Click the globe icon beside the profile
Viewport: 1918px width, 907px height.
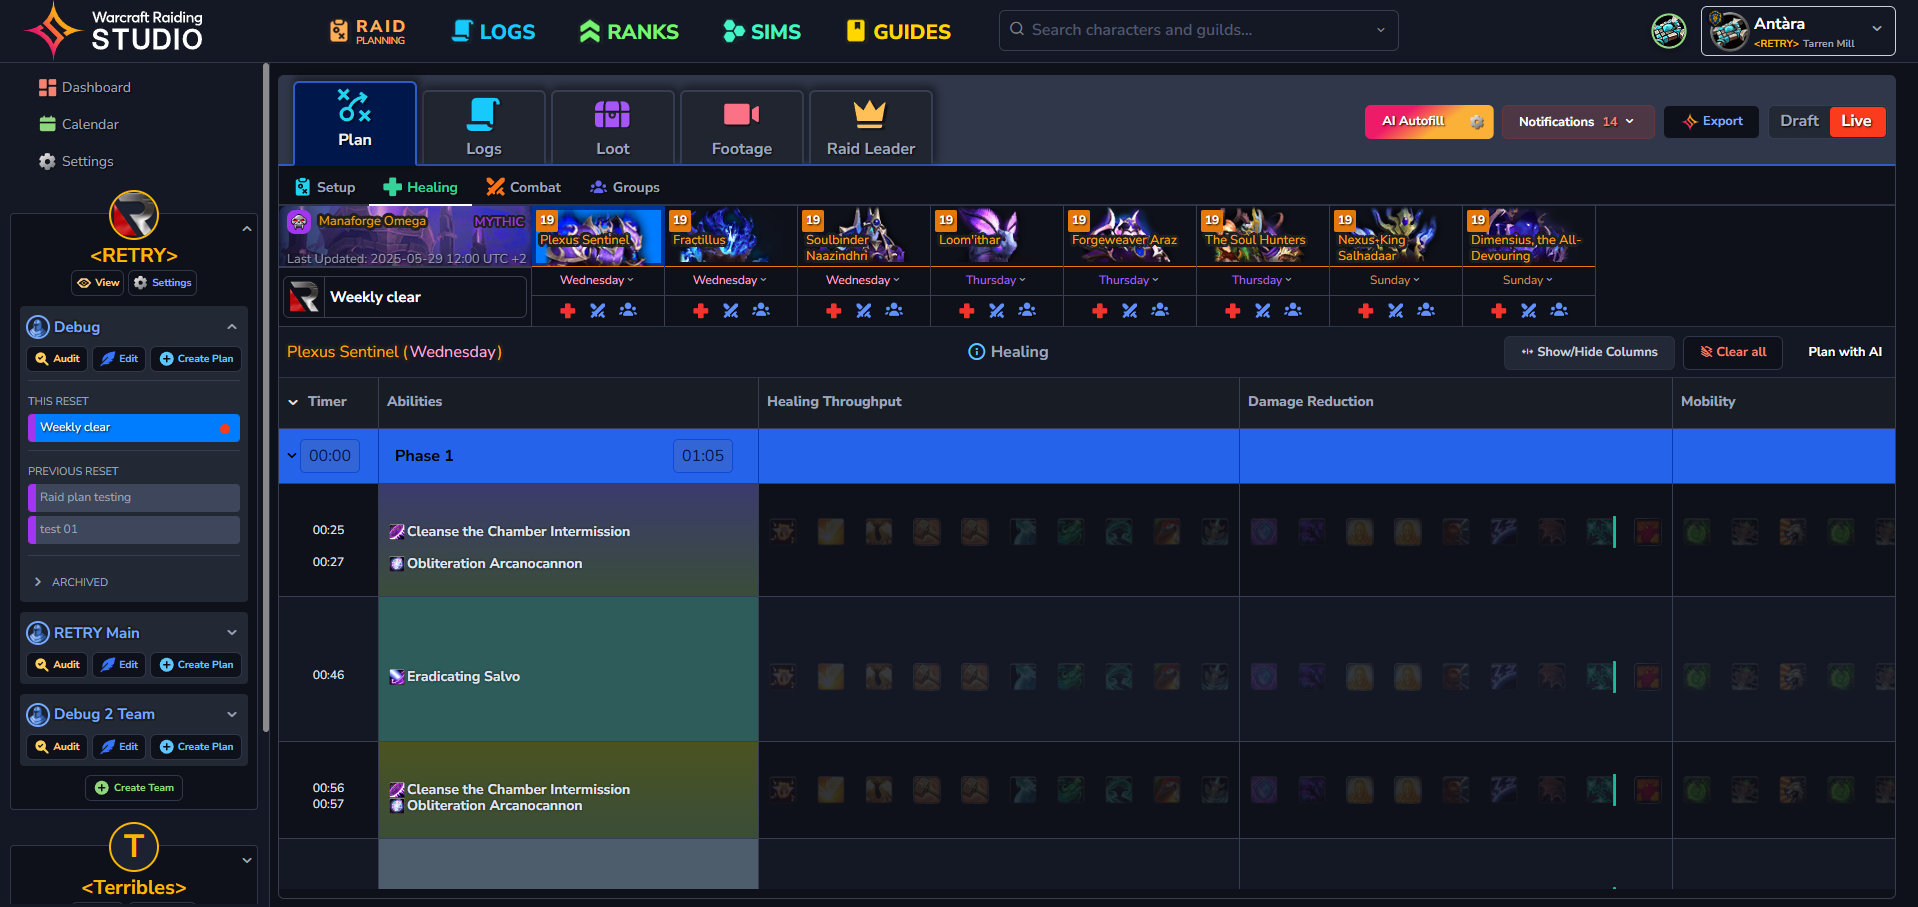tap(1668, 31)
